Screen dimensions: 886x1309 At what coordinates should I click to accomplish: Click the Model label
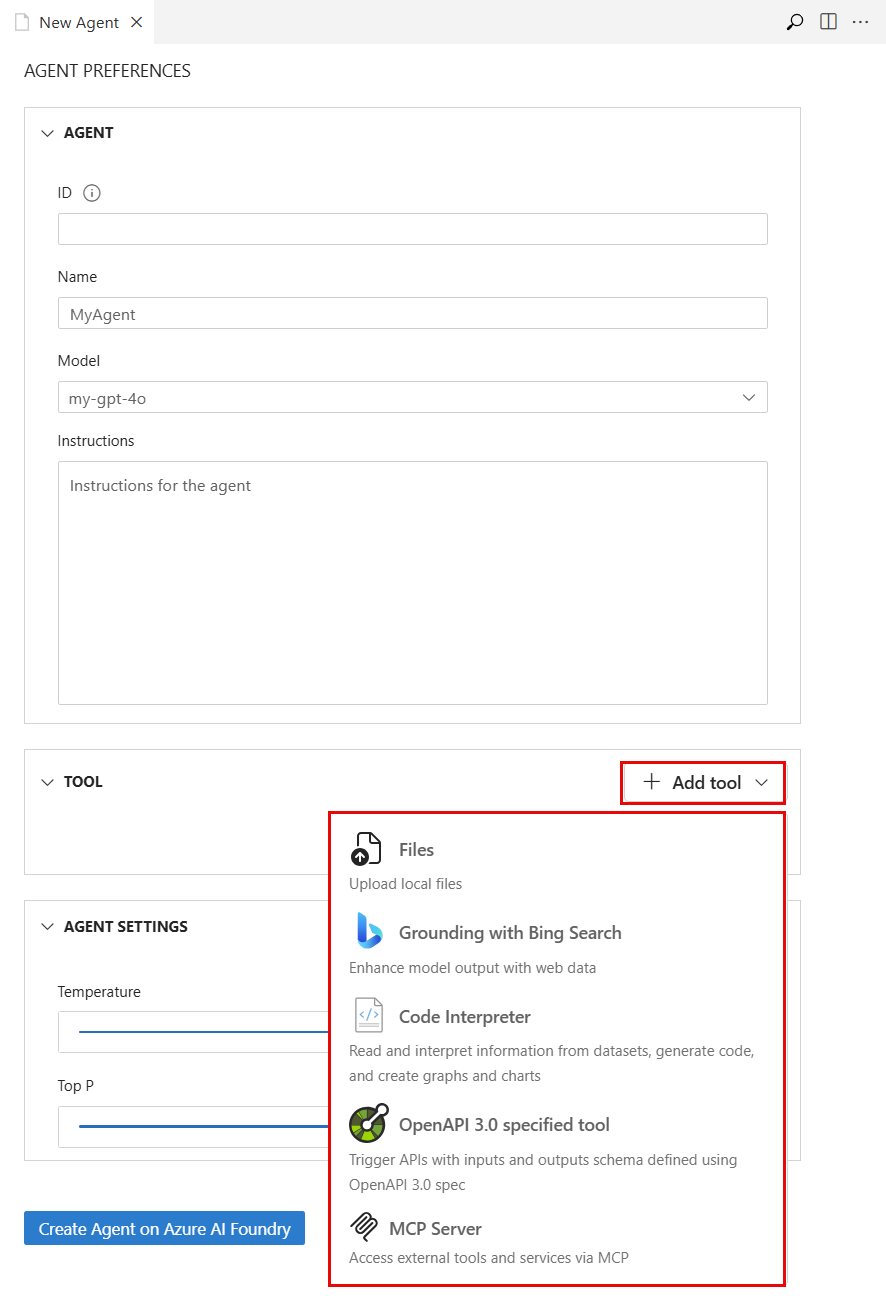79,361
